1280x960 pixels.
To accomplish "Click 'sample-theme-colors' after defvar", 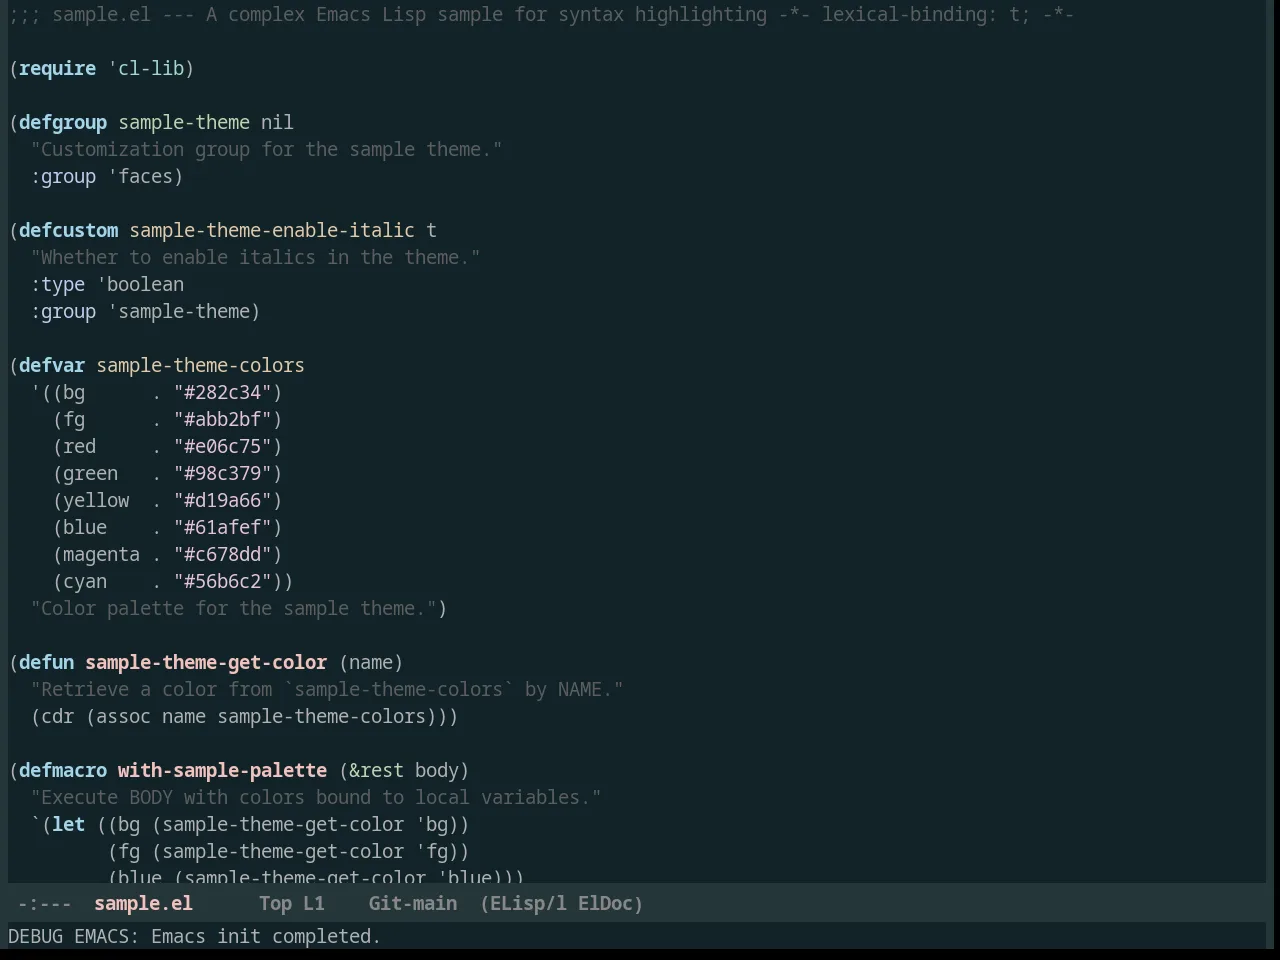I will tap(200, 365).
